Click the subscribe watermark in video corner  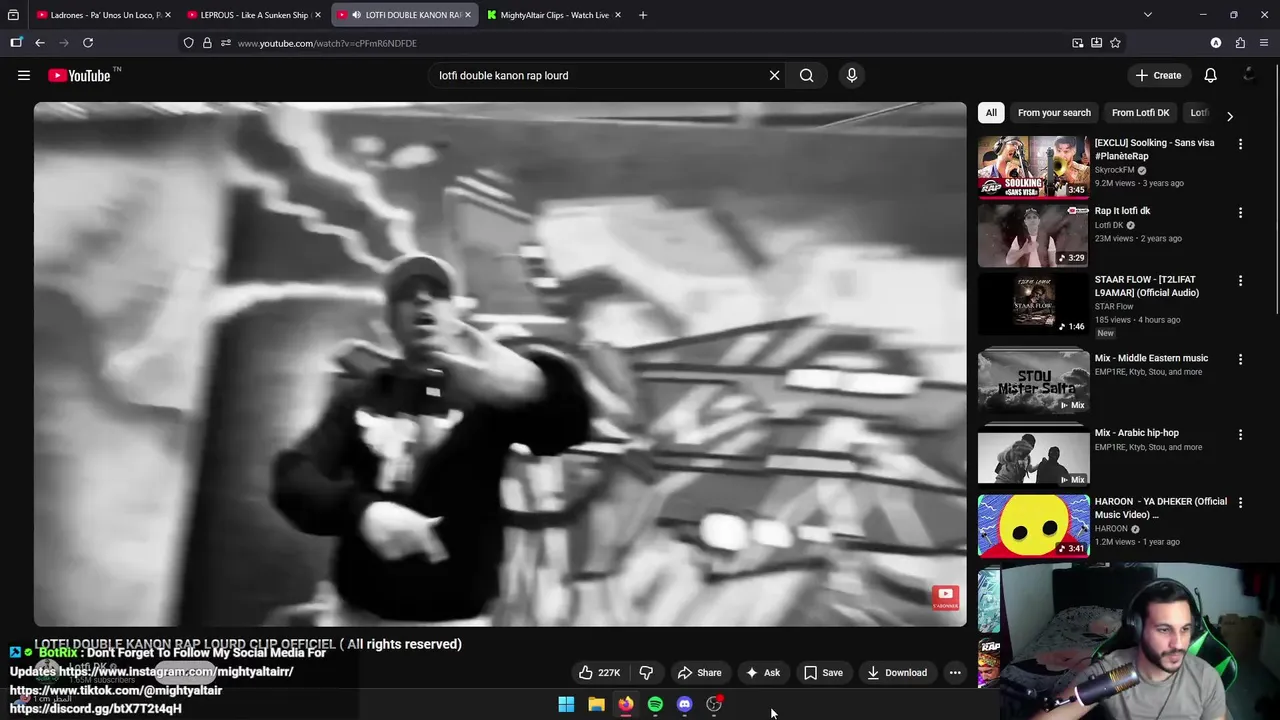(945, 598)
